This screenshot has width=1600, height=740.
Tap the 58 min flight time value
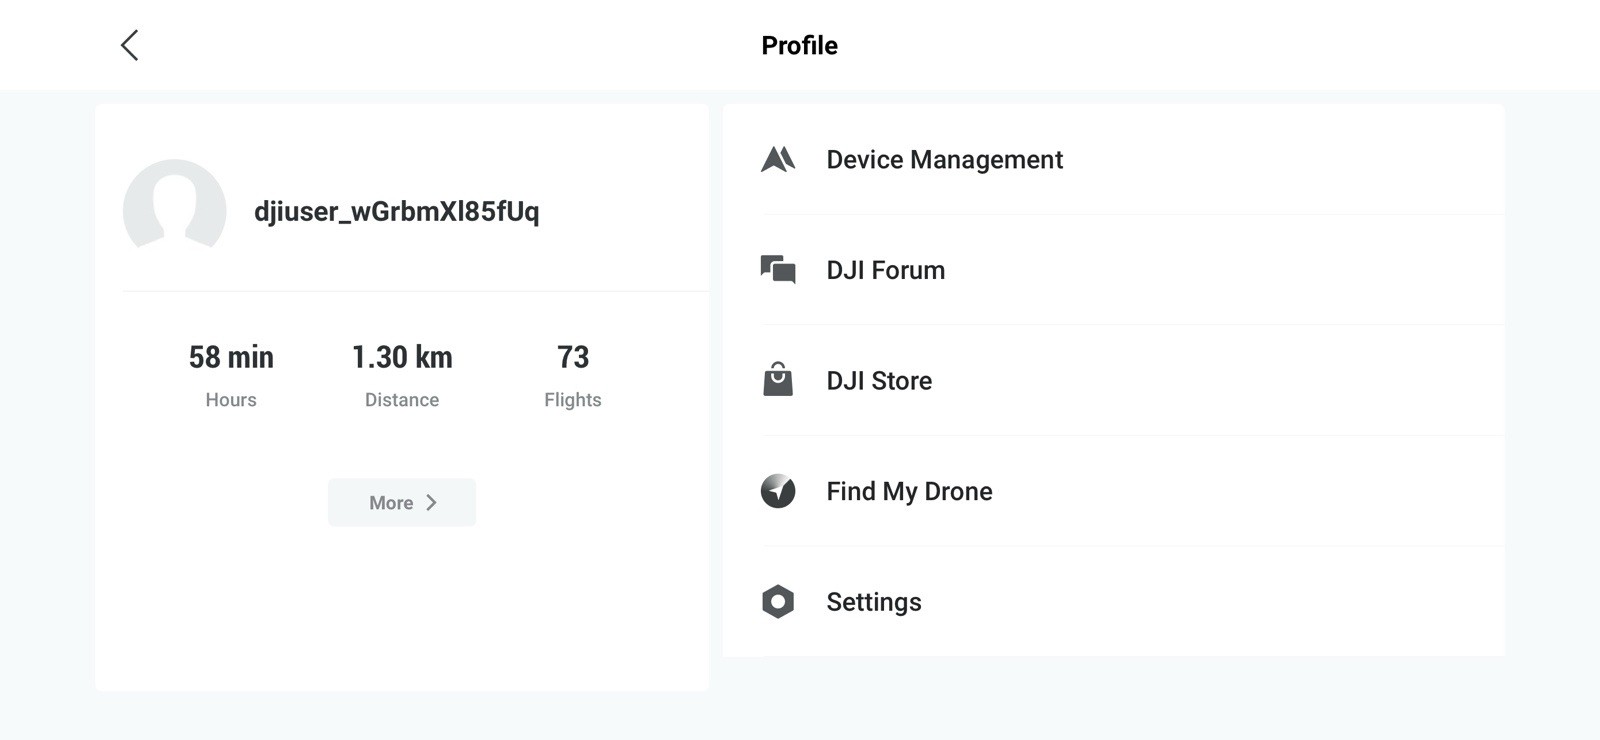(231, 357)
